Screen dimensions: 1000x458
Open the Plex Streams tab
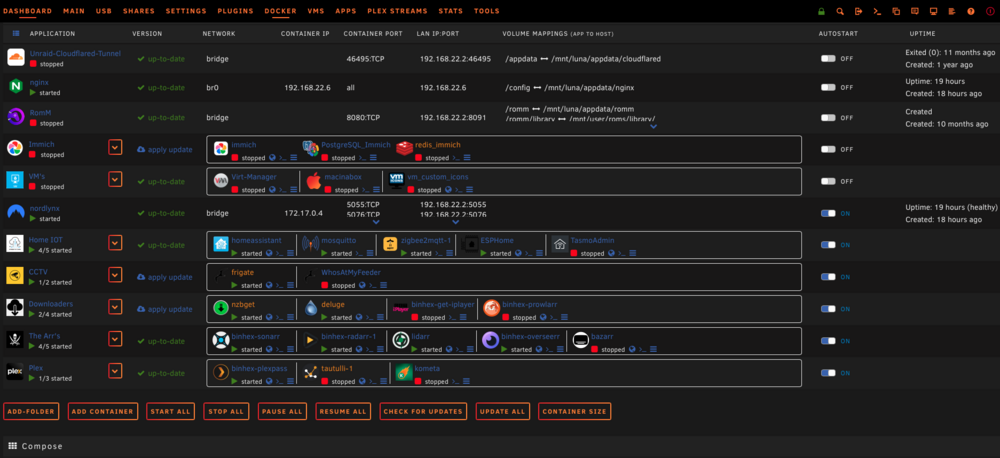click(397, 11)
